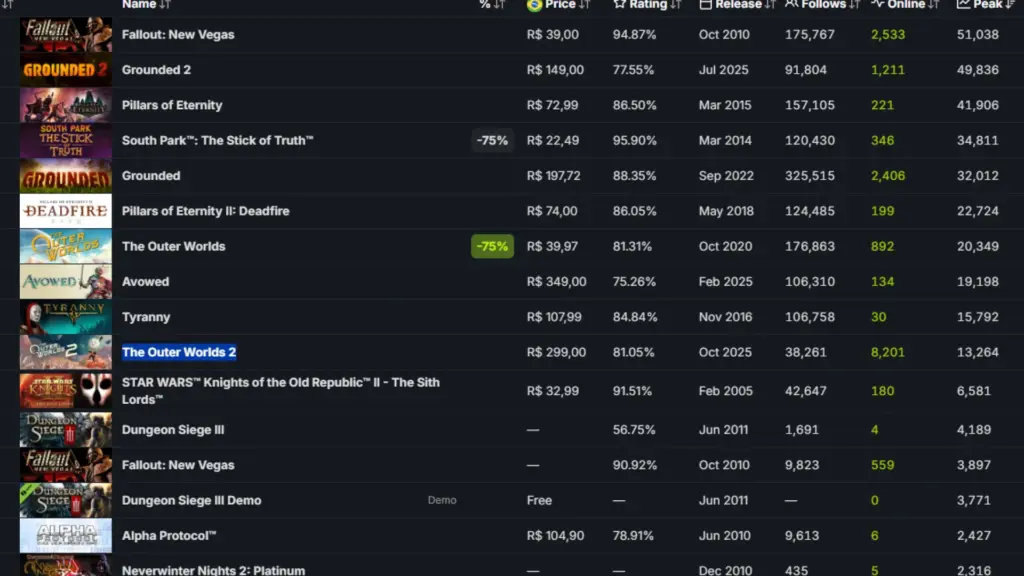Open The Outer Worlds 2 title link
The image size is (1024, 576).
(179, 352)
